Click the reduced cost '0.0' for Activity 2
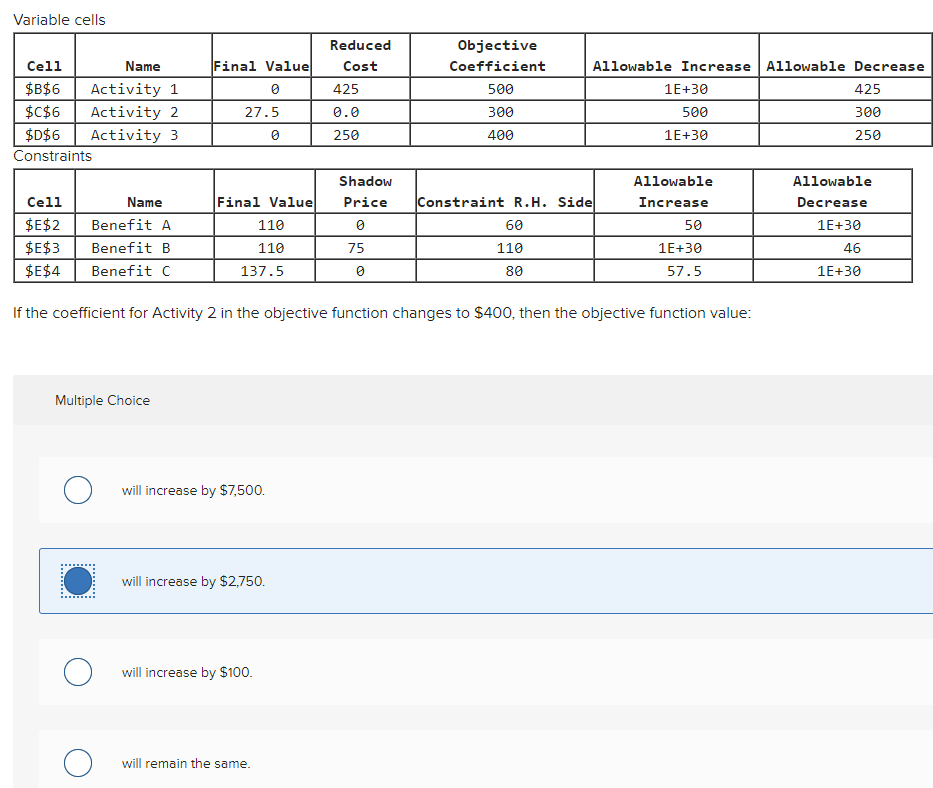 (346, 112)
